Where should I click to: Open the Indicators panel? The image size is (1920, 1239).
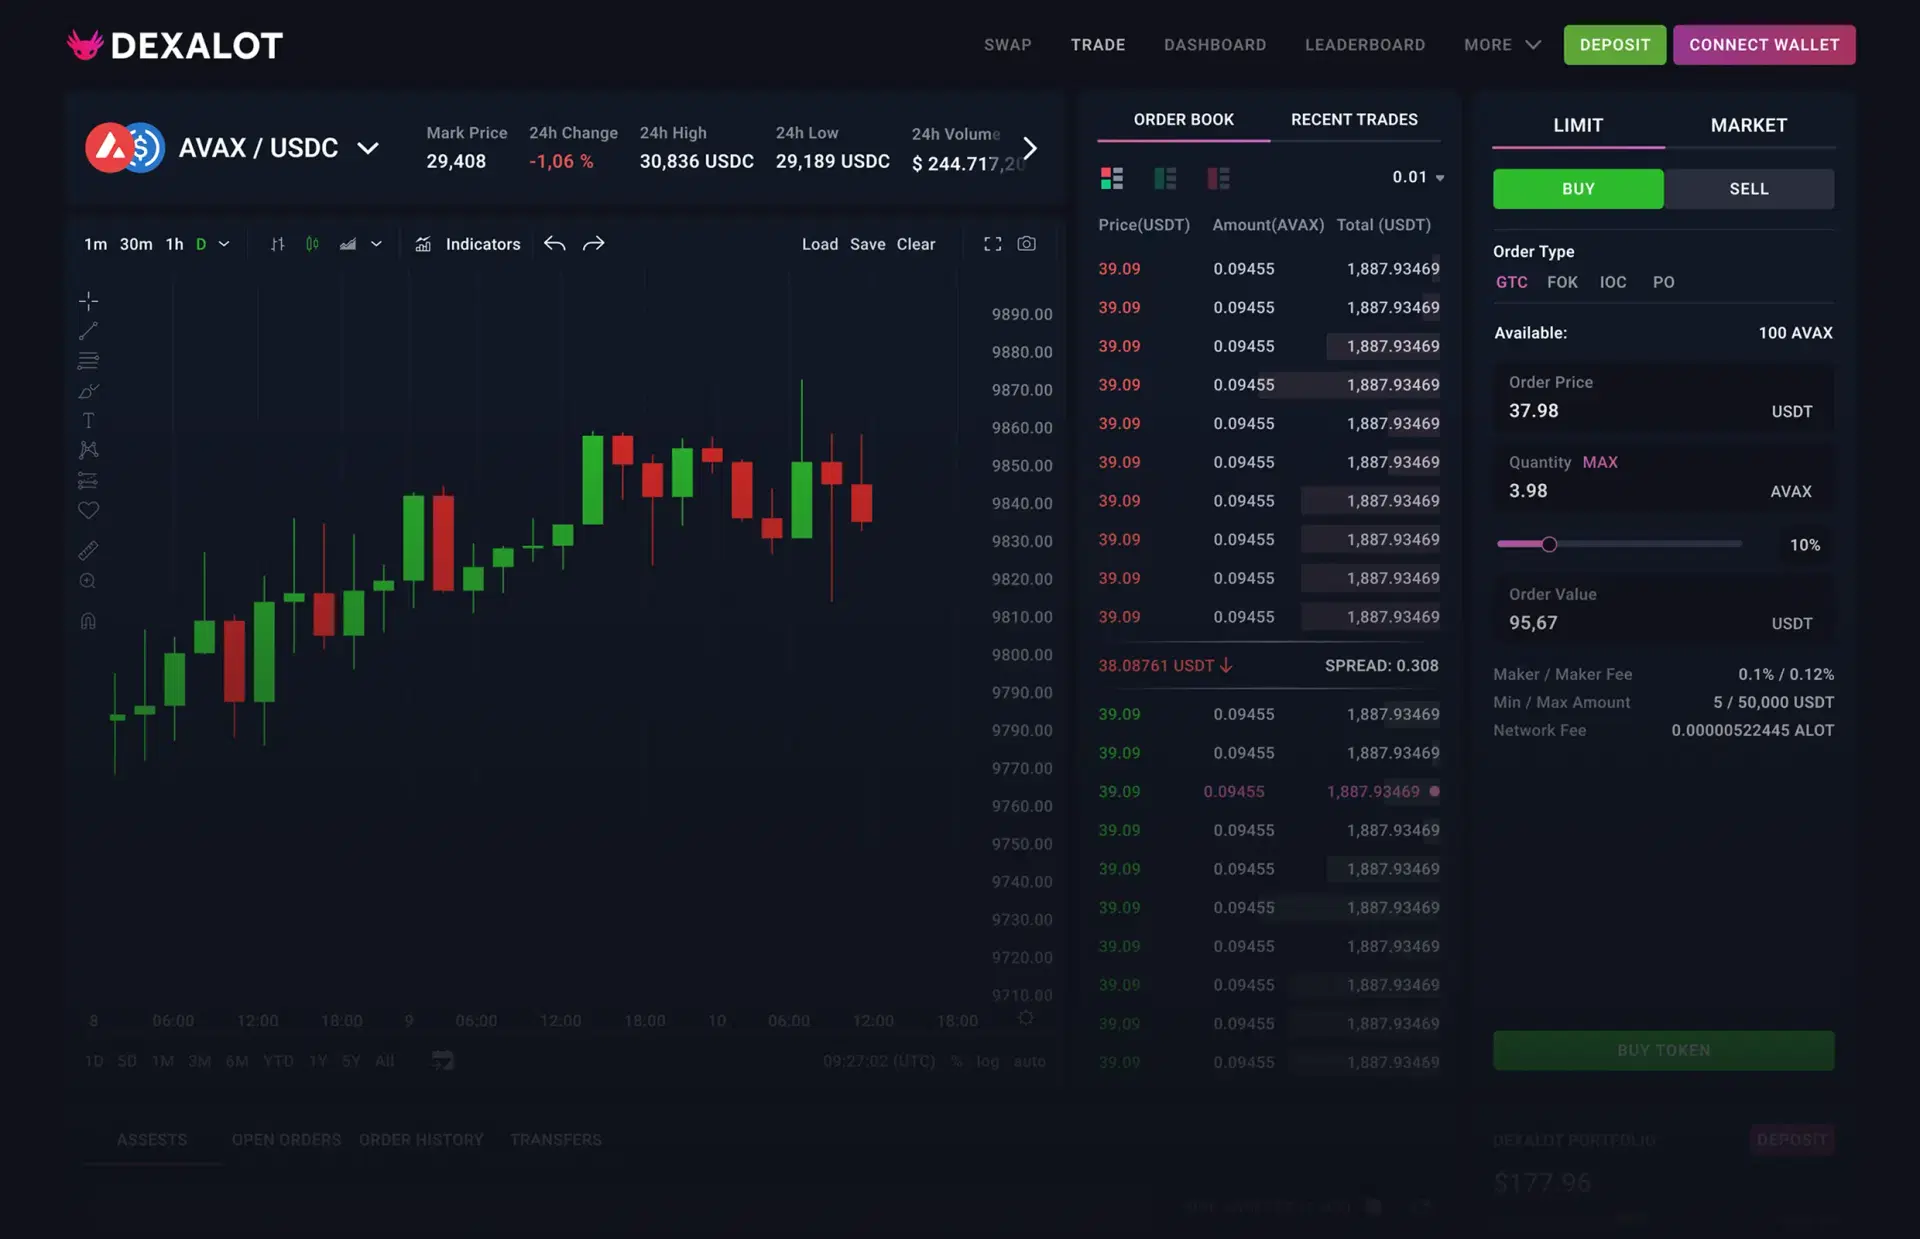[483, 243]
